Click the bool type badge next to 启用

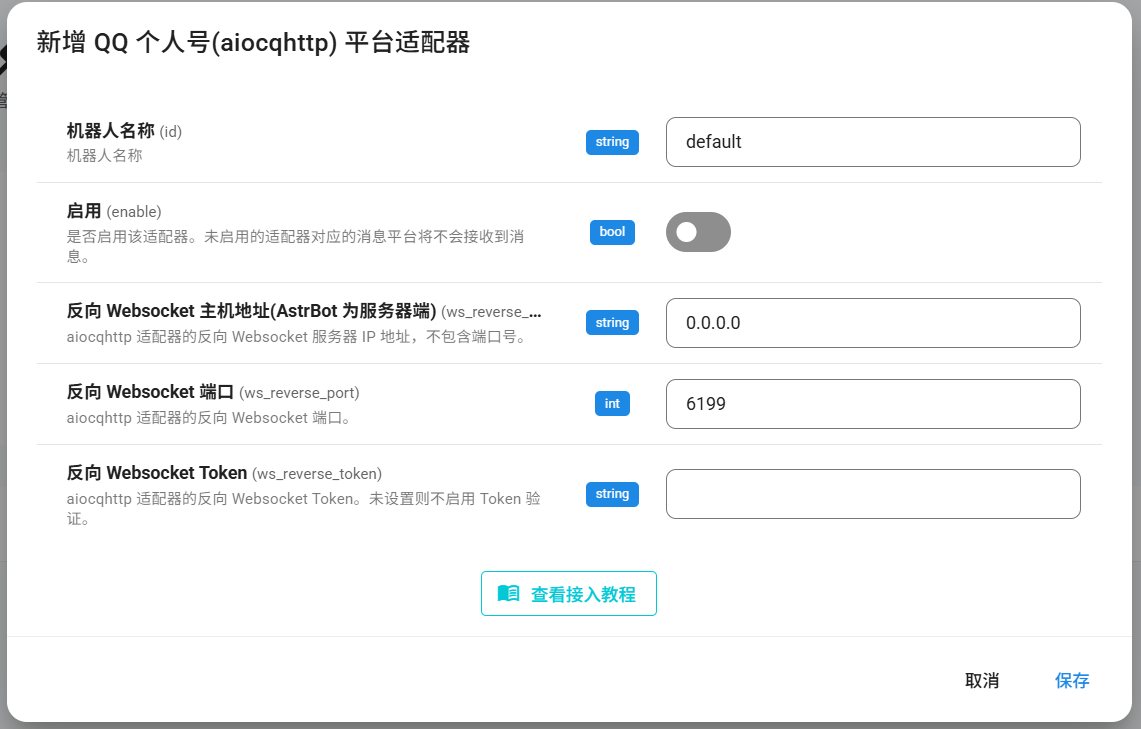click(612, 232)
